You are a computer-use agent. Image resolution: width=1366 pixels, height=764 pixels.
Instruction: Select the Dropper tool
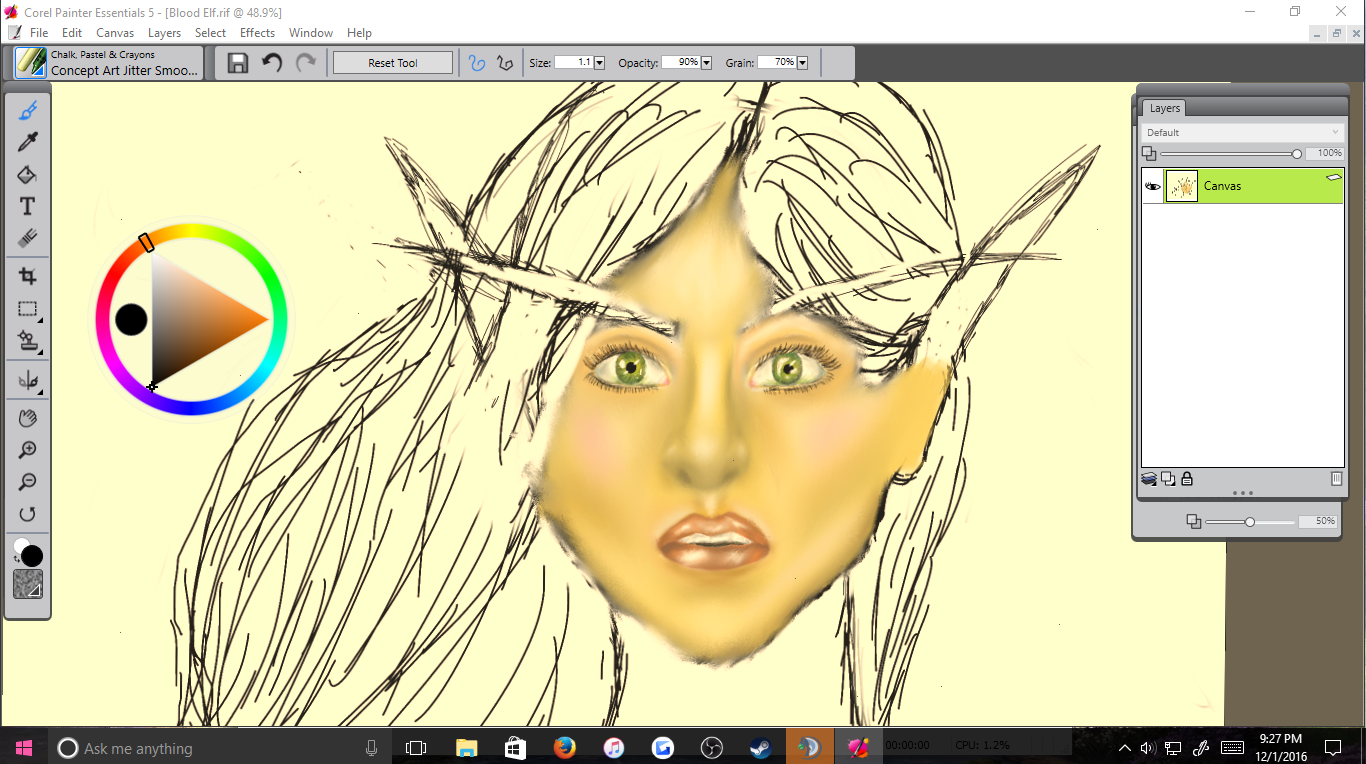(27, 143)
